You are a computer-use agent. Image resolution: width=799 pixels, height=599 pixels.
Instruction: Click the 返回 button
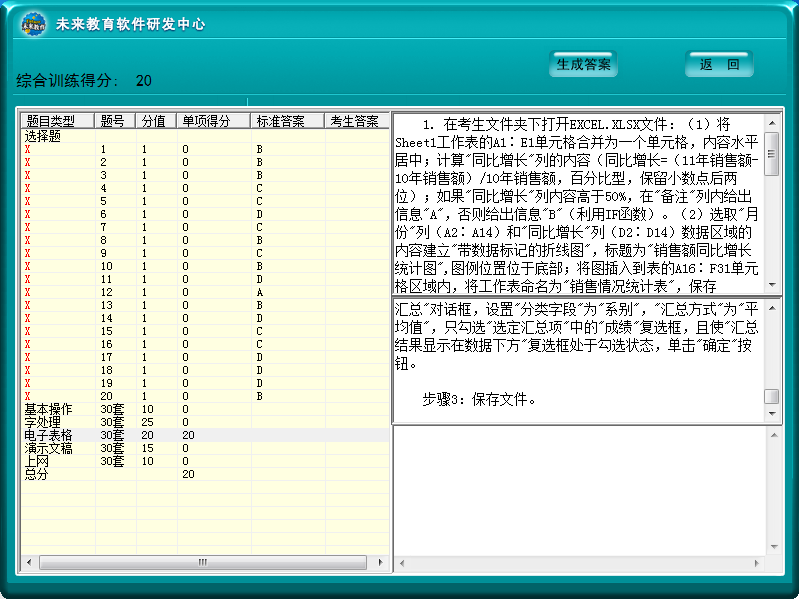coord(719,64)
